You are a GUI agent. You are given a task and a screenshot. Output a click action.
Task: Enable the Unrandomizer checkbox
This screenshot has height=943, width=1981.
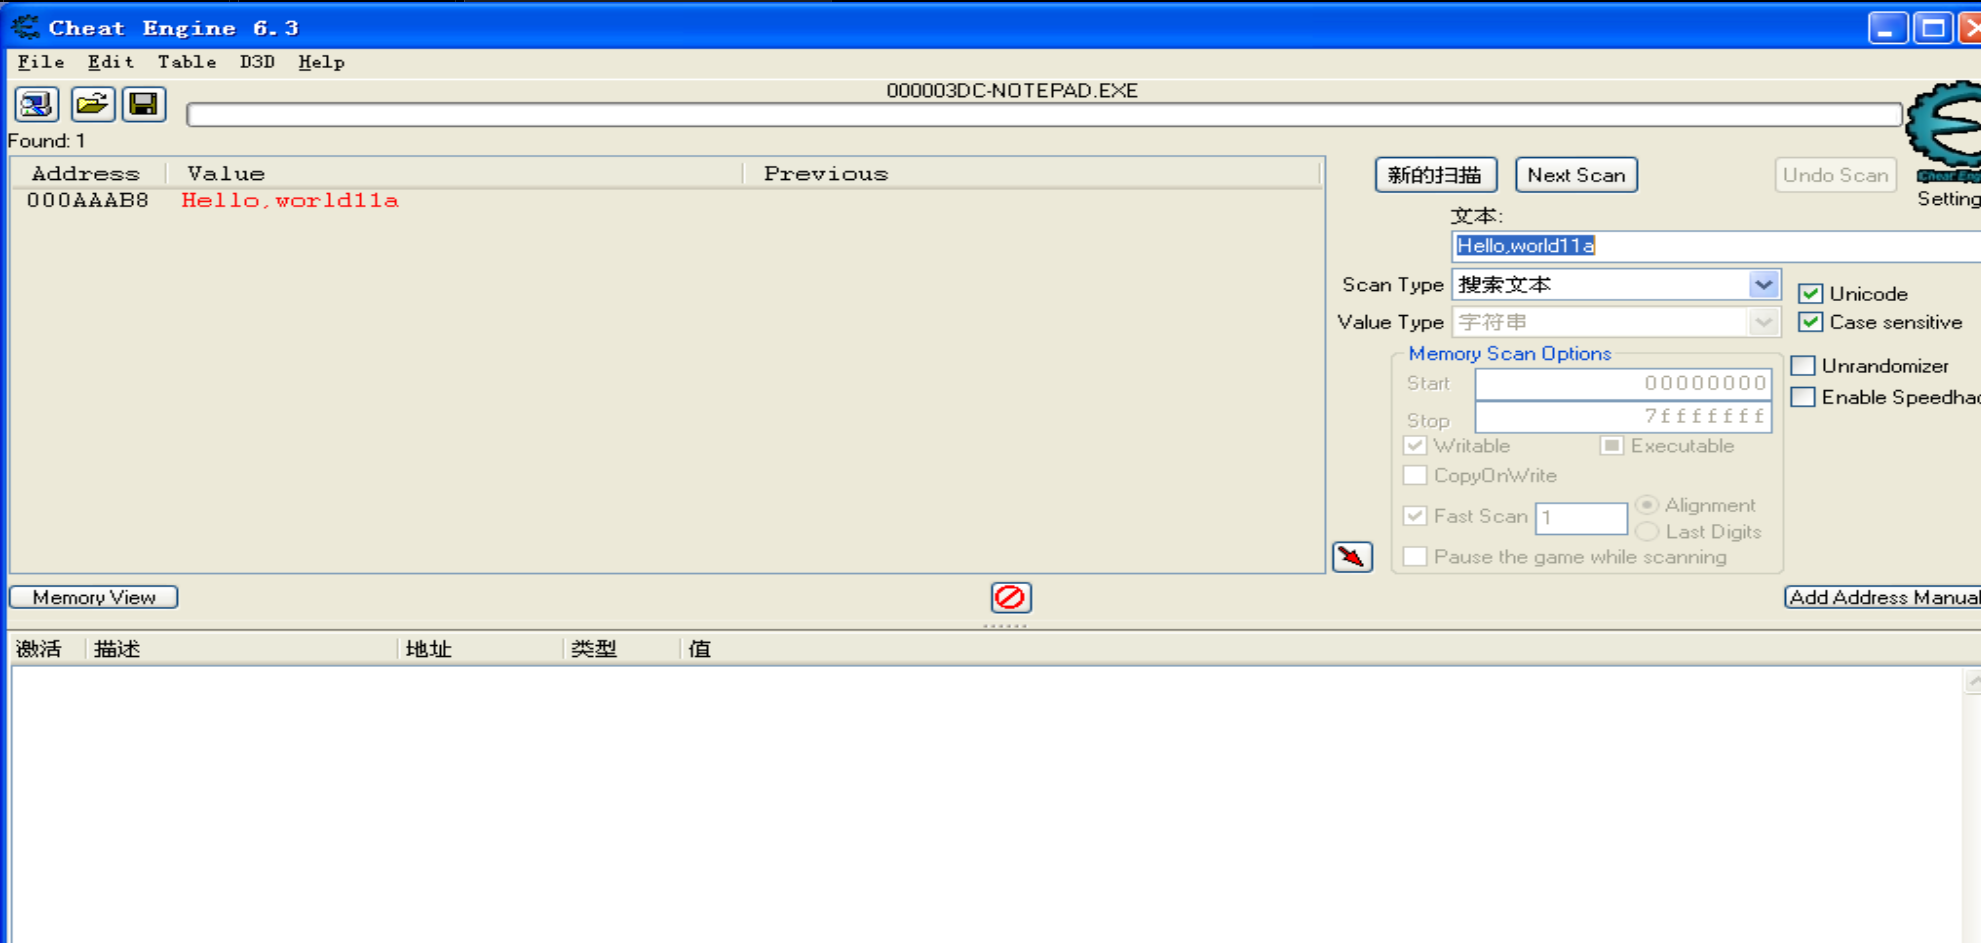1803,366
